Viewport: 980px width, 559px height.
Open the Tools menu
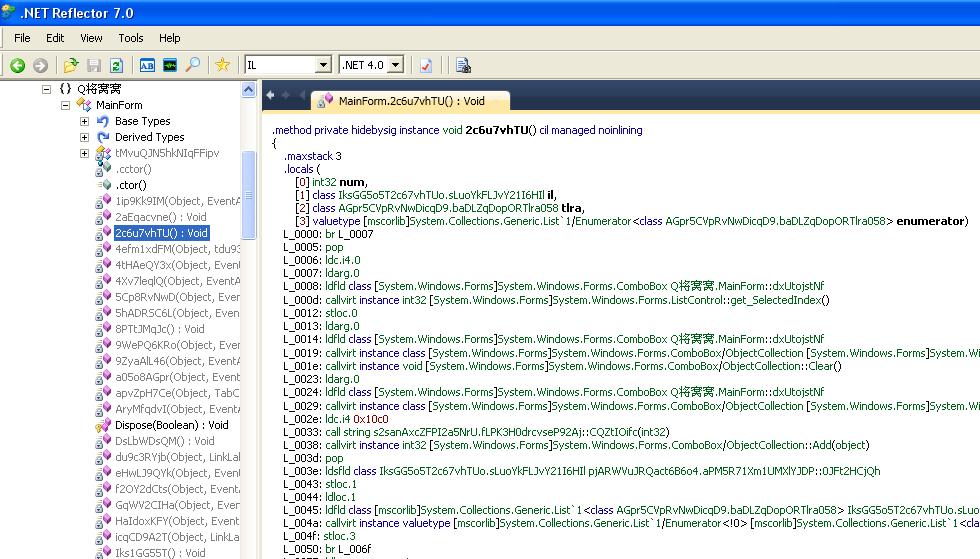point(131,38)
